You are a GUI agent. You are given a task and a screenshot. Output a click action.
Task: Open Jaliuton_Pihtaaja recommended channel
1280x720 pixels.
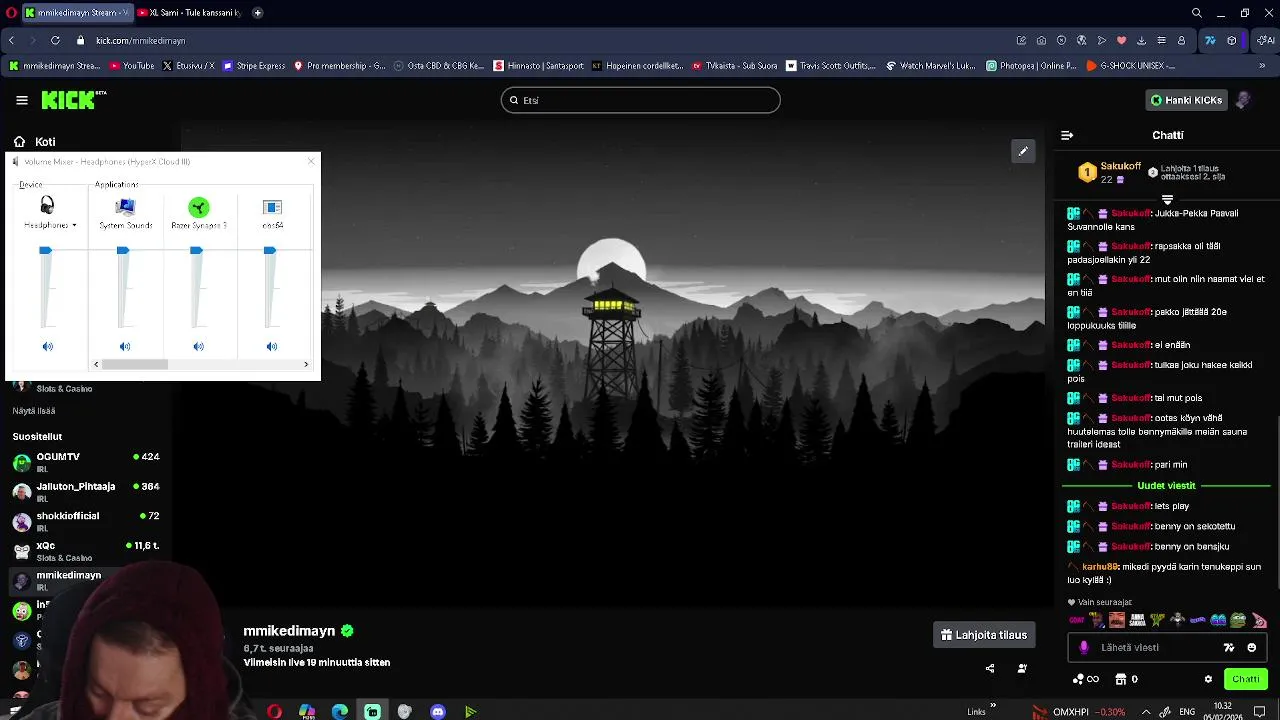click(86, 491)
